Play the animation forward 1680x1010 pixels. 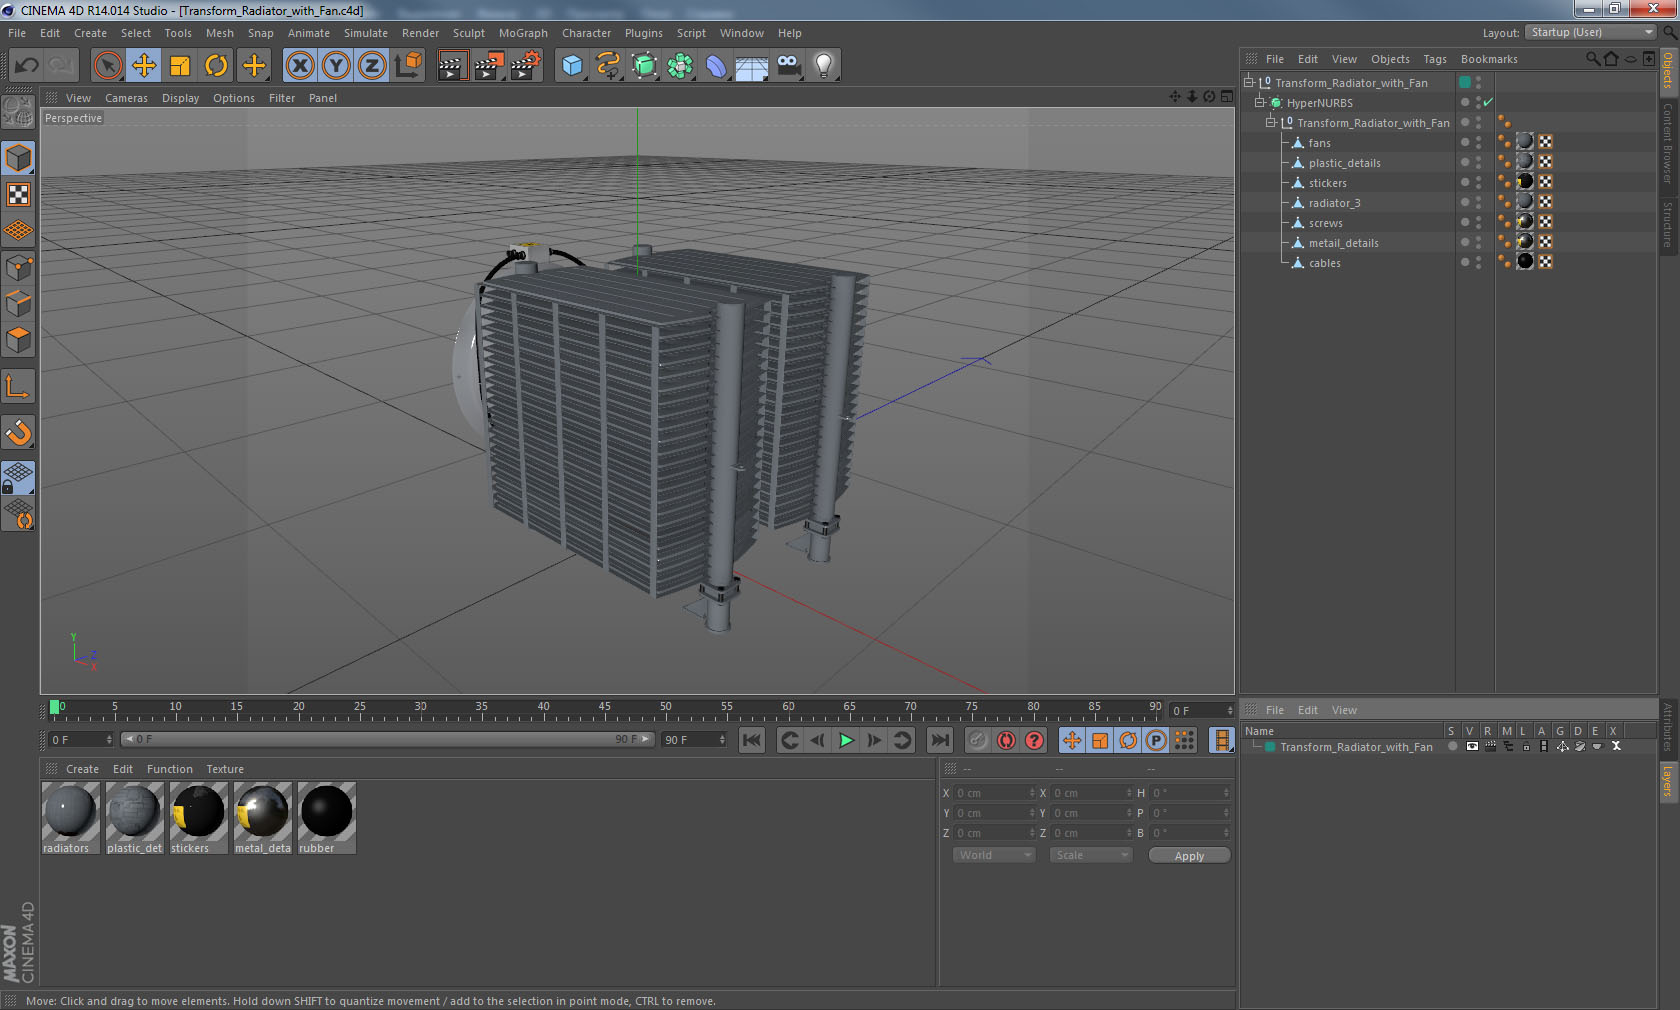click(x=846, y=740)
